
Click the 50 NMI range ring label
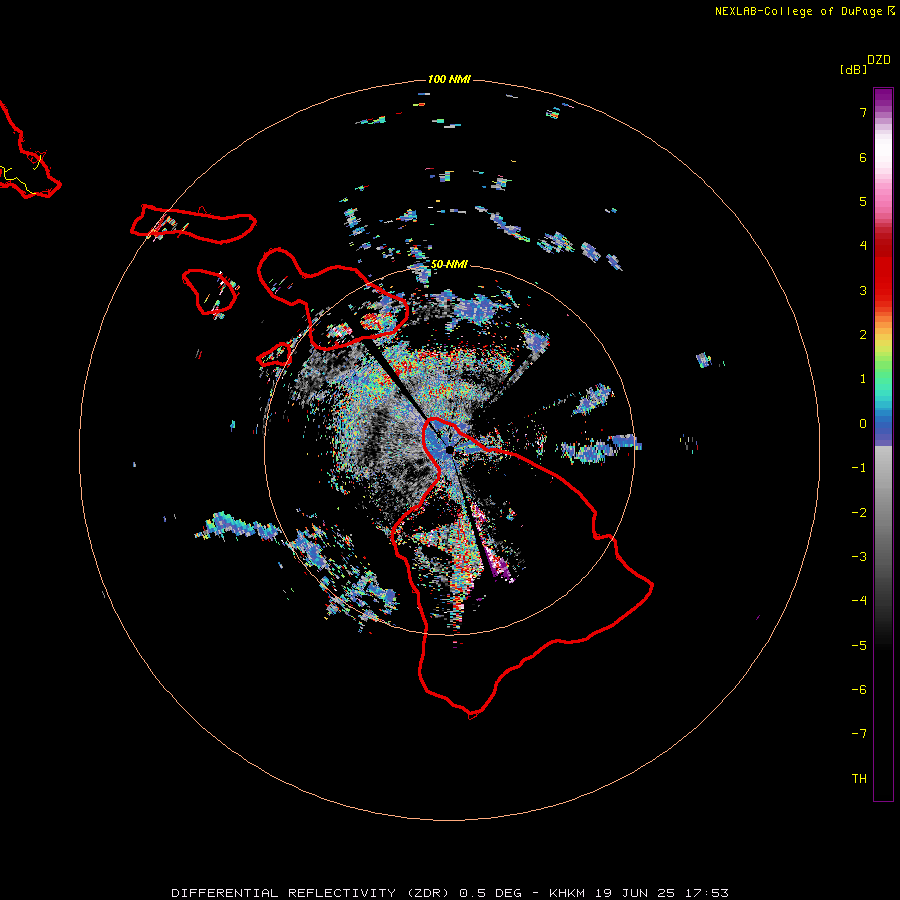tap(449, 264)
